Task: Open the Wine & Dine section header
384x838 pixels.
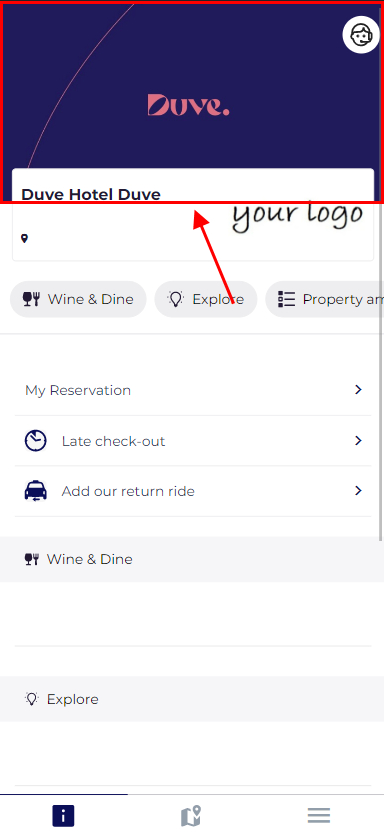Action: [192, 559]
